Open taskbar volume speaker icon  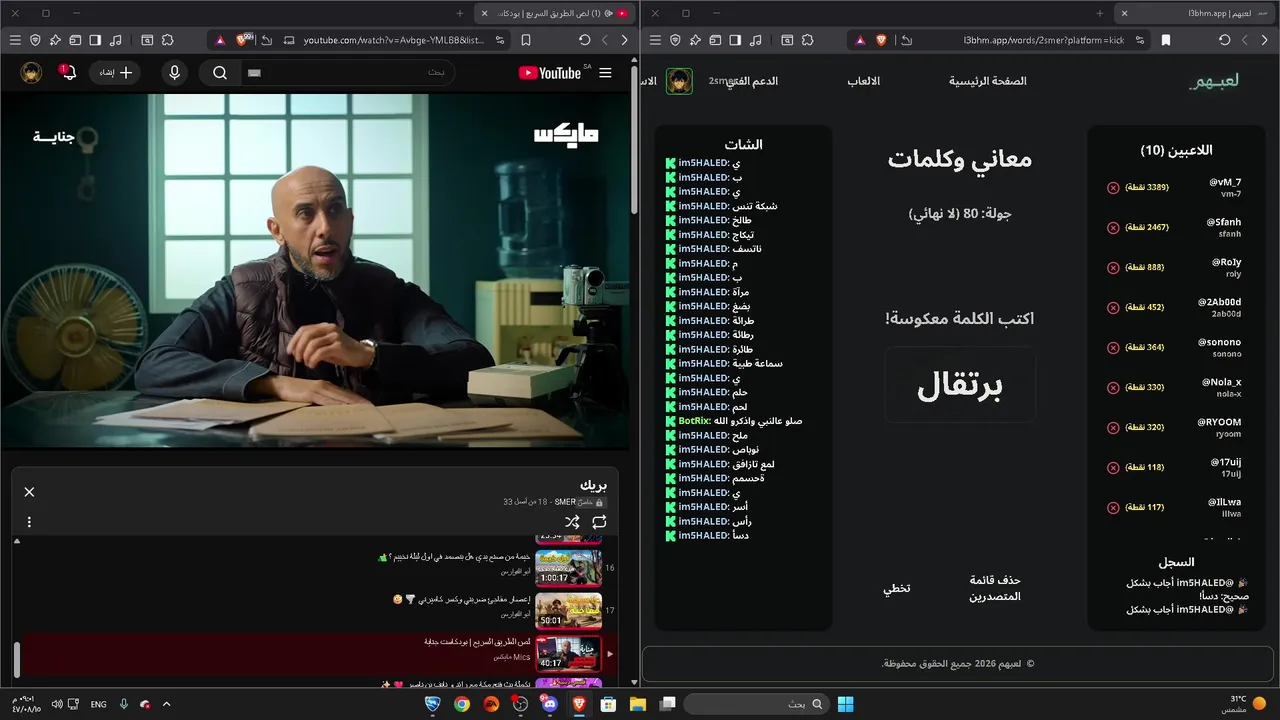point(57,704)
